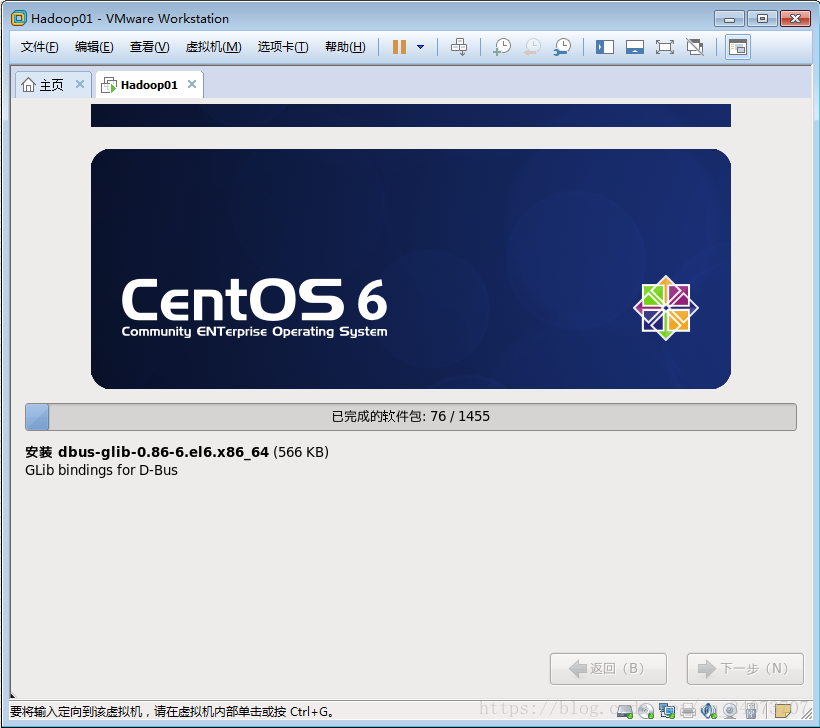Close the 主页 tab
The width and height of the screenshot is (820, 728).
point(79,84)
